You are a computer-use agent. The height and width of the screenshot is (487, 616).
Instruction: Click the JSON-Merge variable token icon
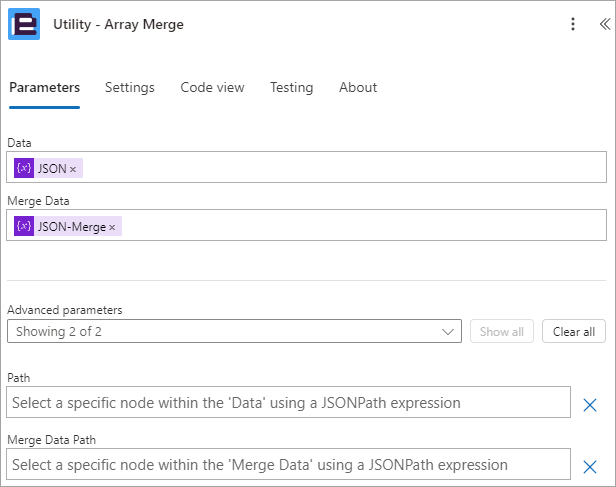[x=24, y=226]
